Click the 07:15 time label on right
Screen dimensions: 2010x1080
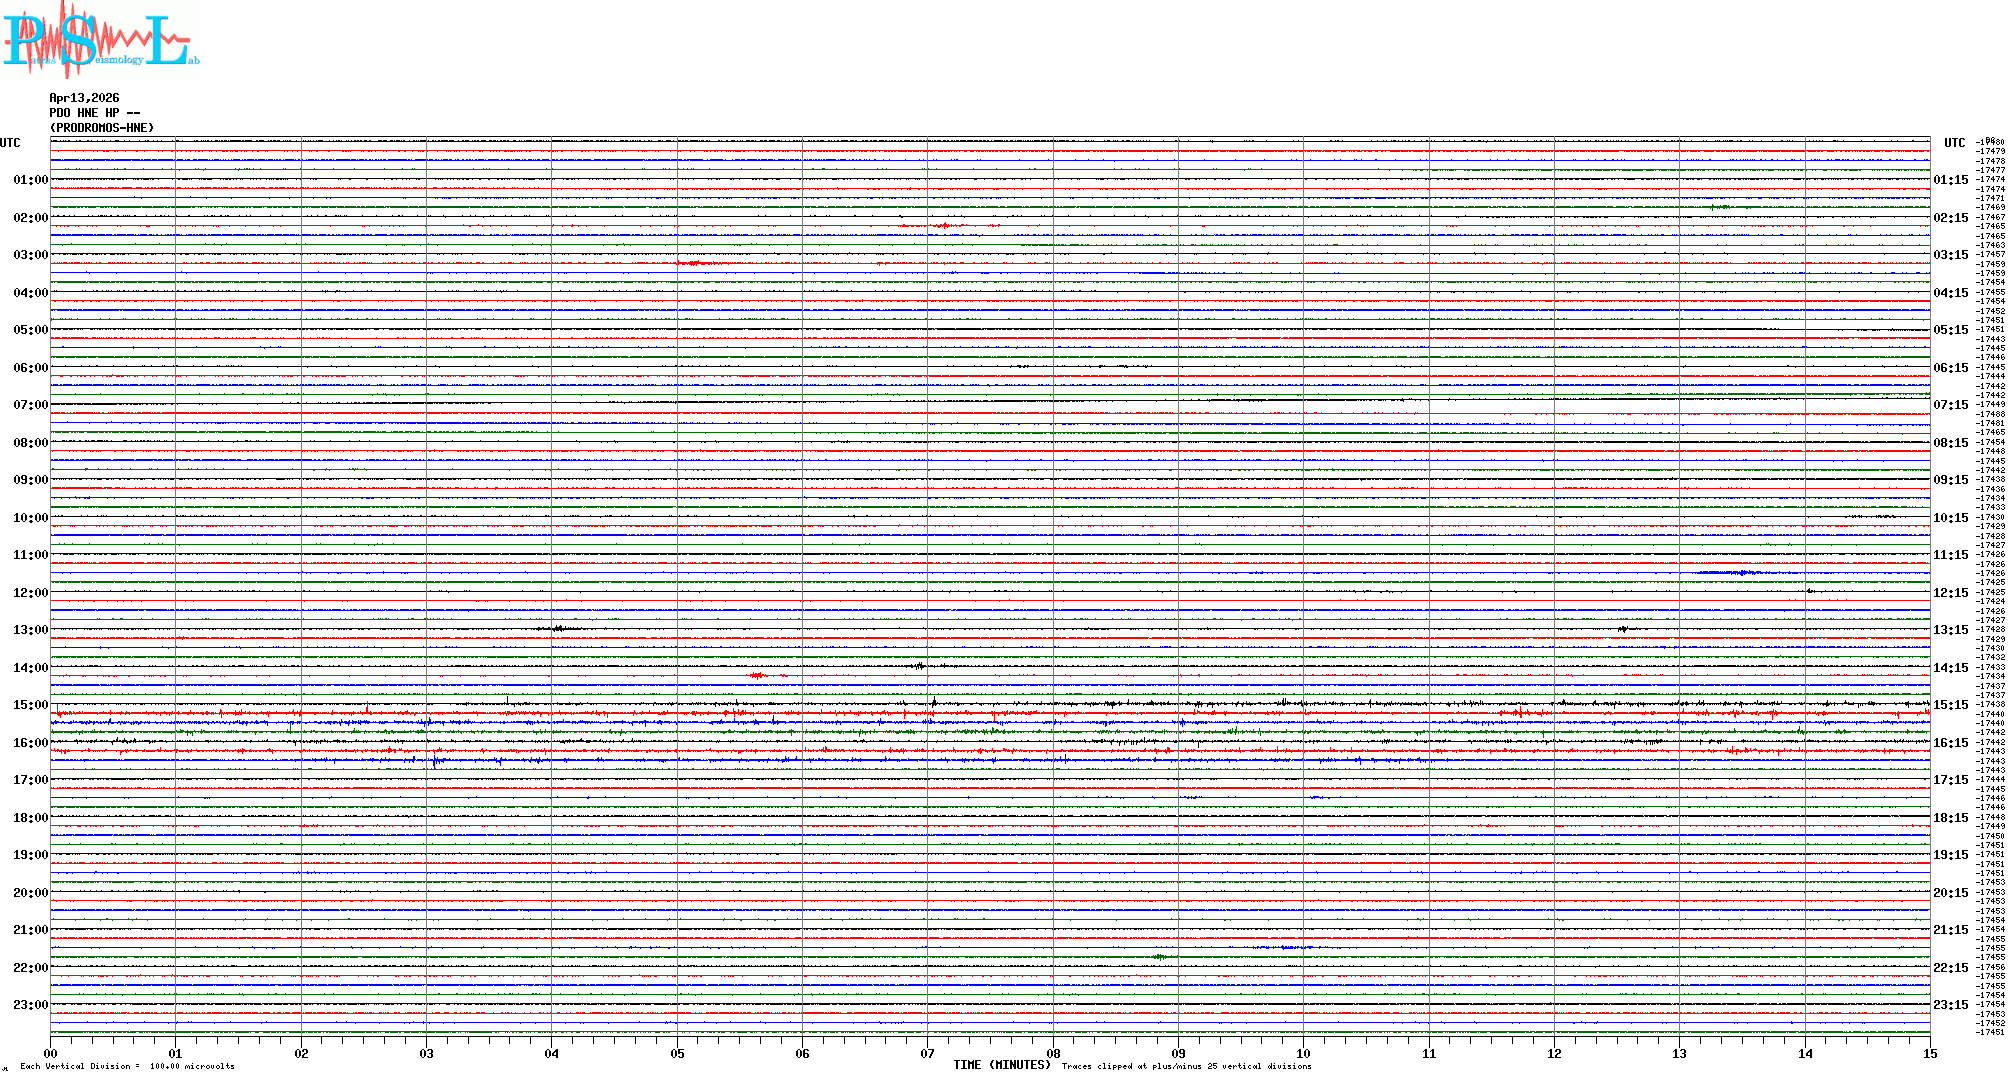[x=1950, y=405]
